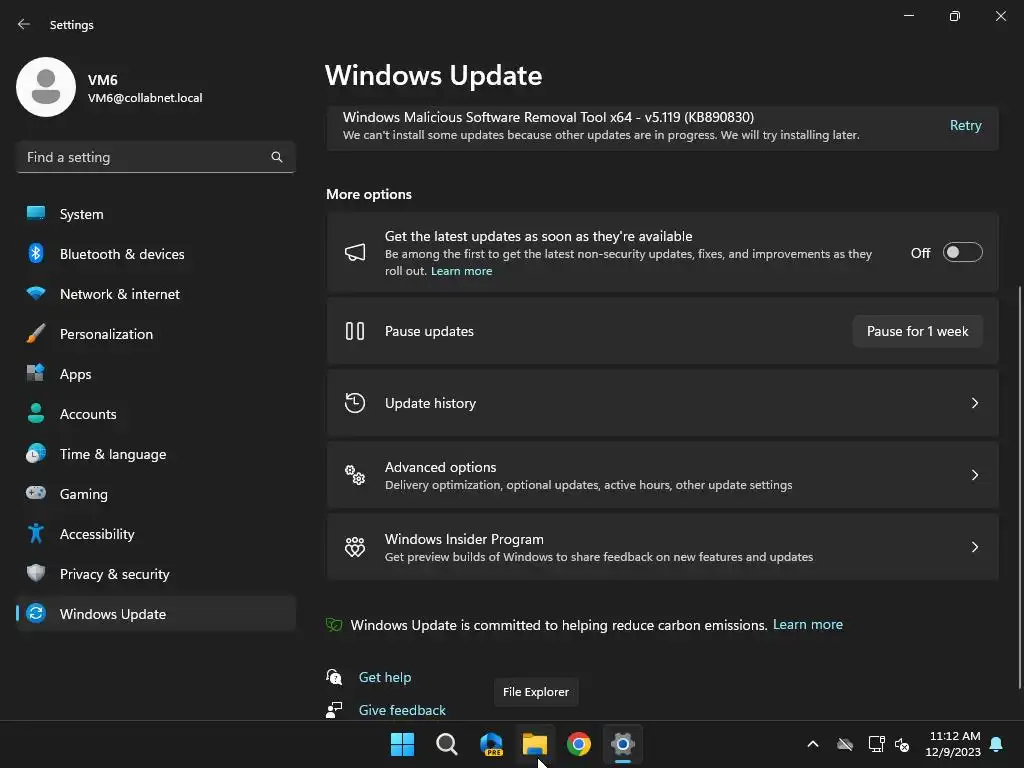Viewport: 1024px width, 768px height.
Task: Click the Find a setting search field
Action: (x=156, y=157)
